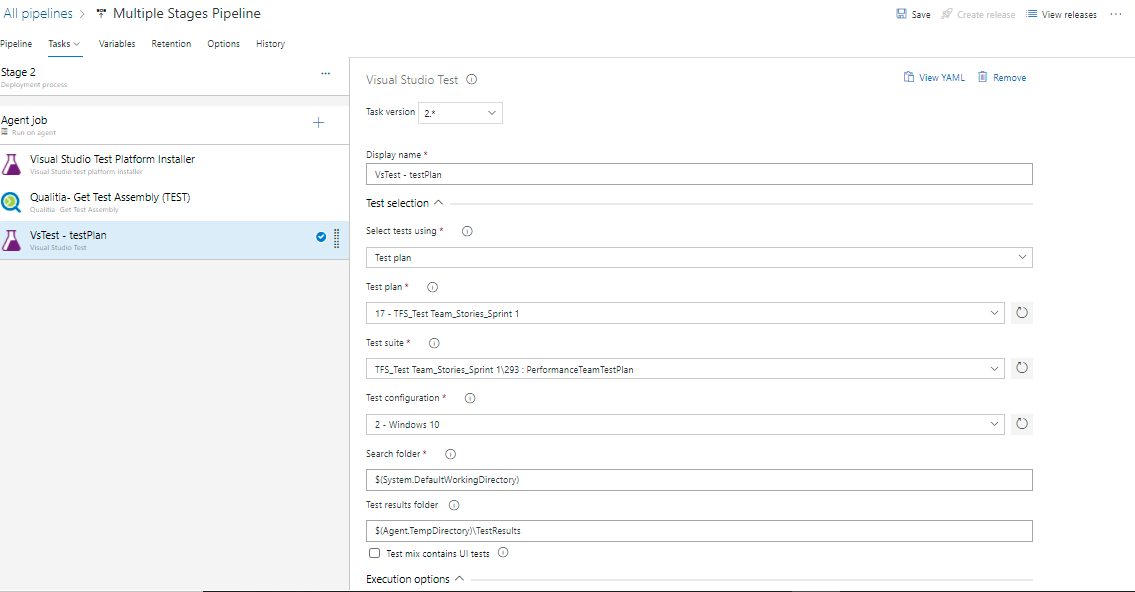Open the Task version dropdown

tap(460, 113)
